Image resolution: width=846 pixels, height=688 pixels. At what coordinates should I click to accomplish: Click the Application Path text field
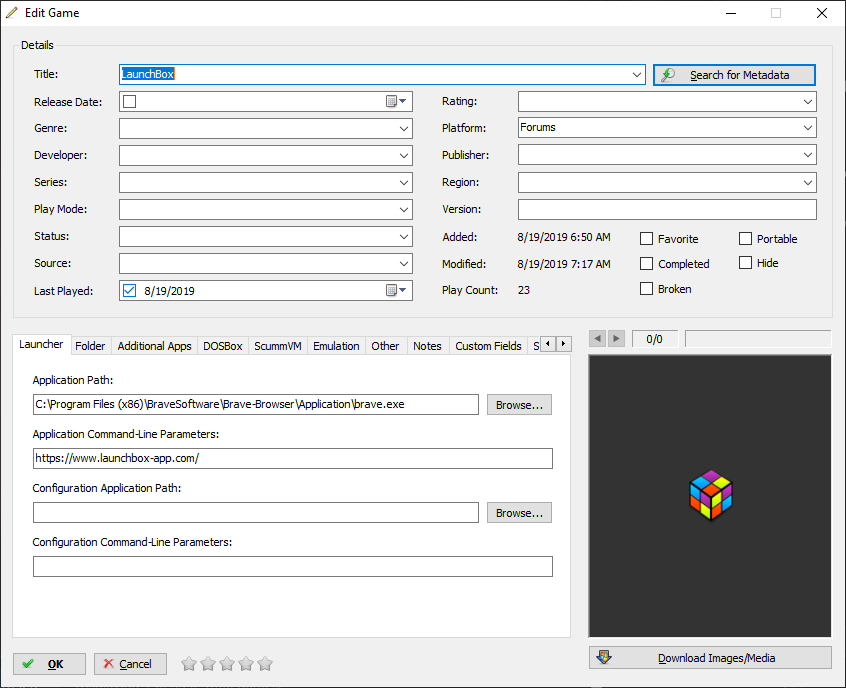[256, 405]
